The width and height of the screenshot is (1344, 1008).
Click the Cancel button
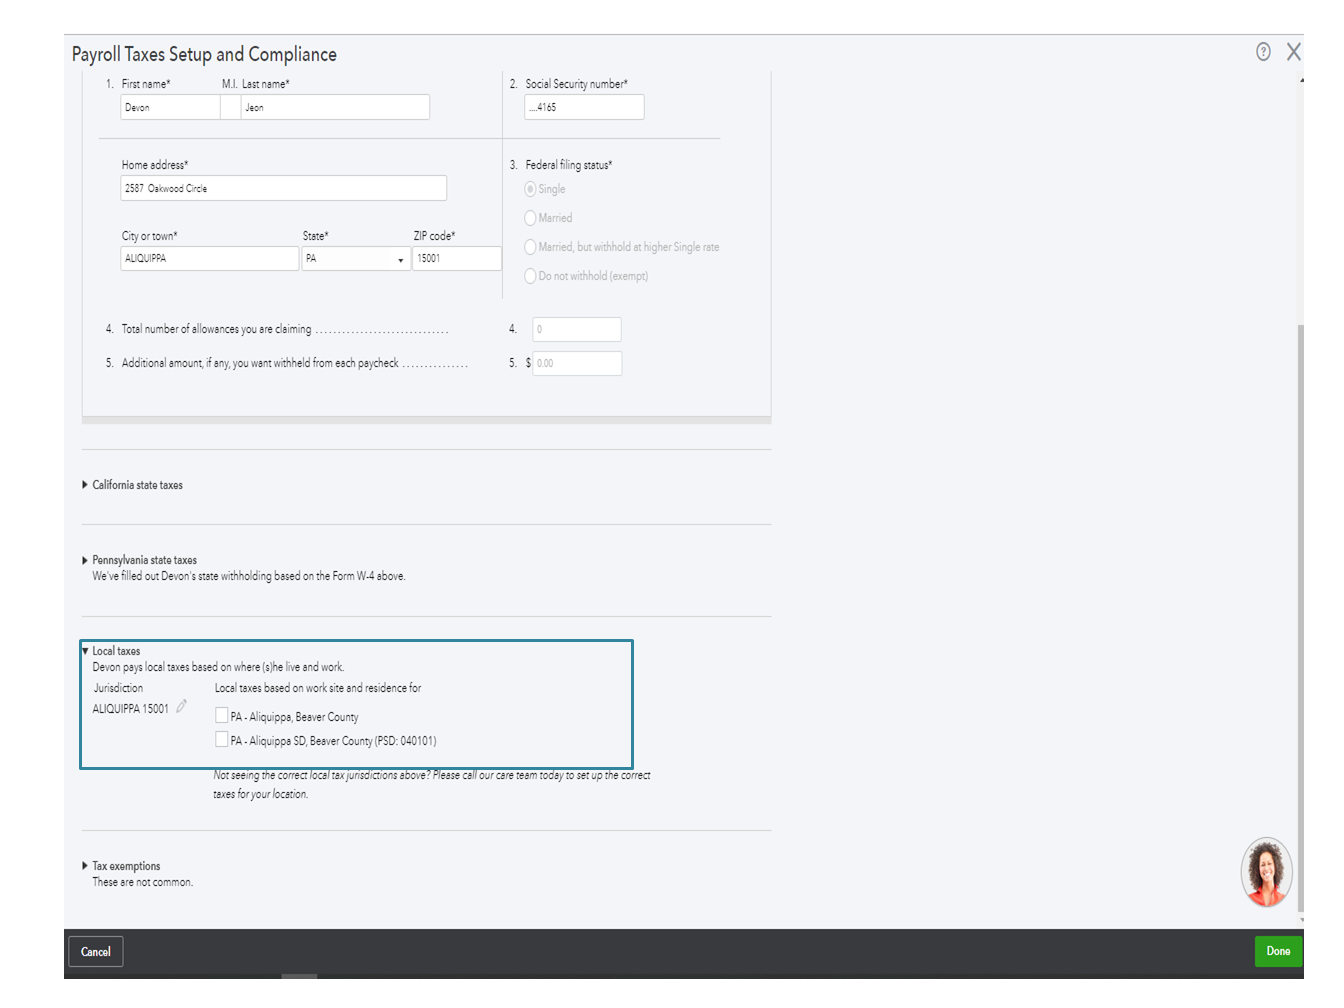pos(96,952)
